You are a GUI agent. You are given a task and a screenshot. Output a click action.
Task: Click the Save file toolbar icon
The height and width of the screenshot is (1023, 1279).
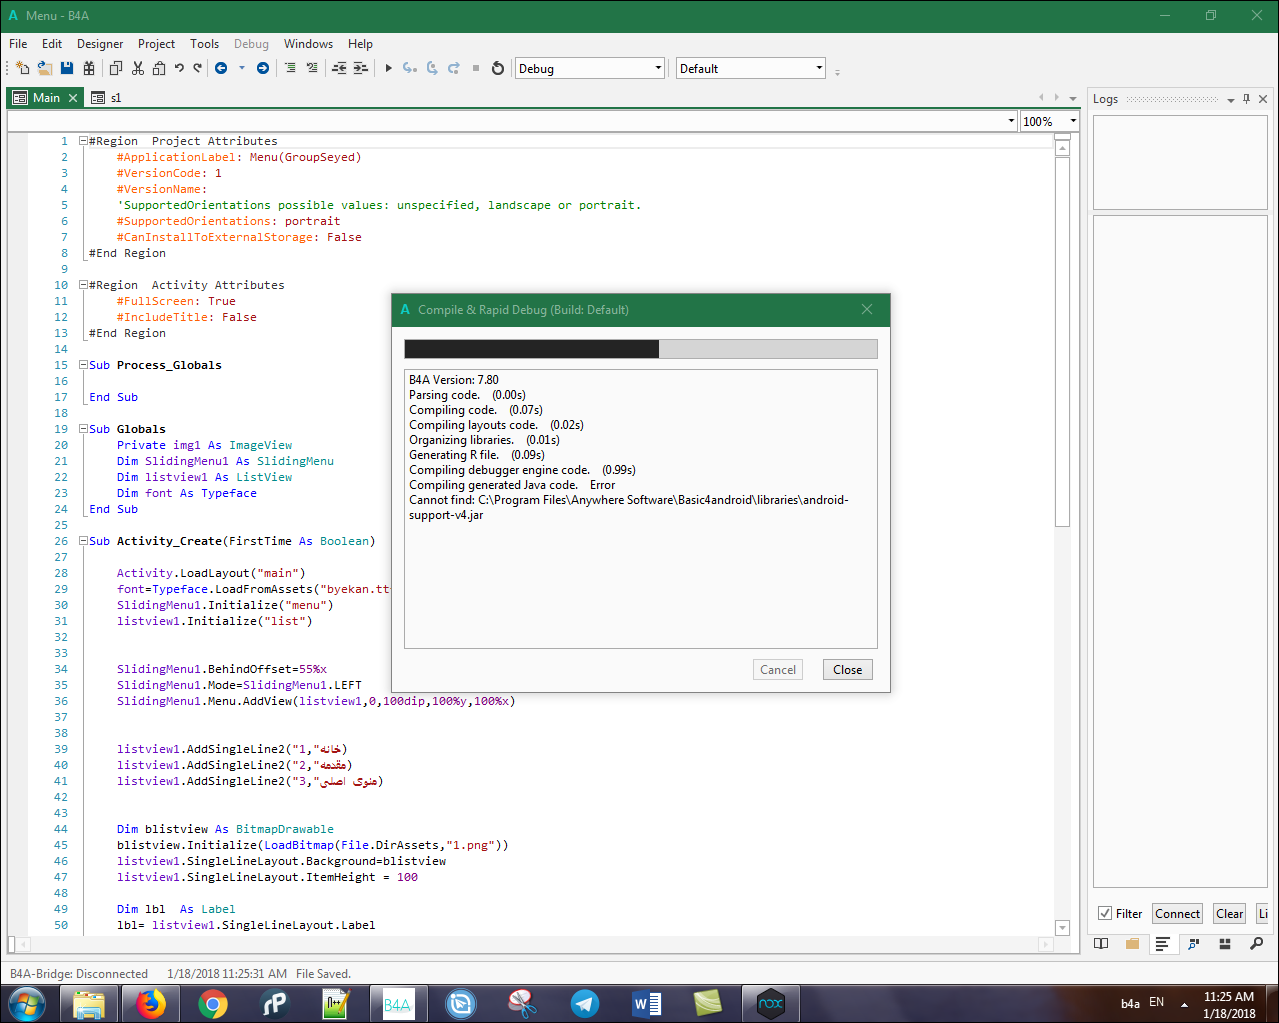point(67,68)
